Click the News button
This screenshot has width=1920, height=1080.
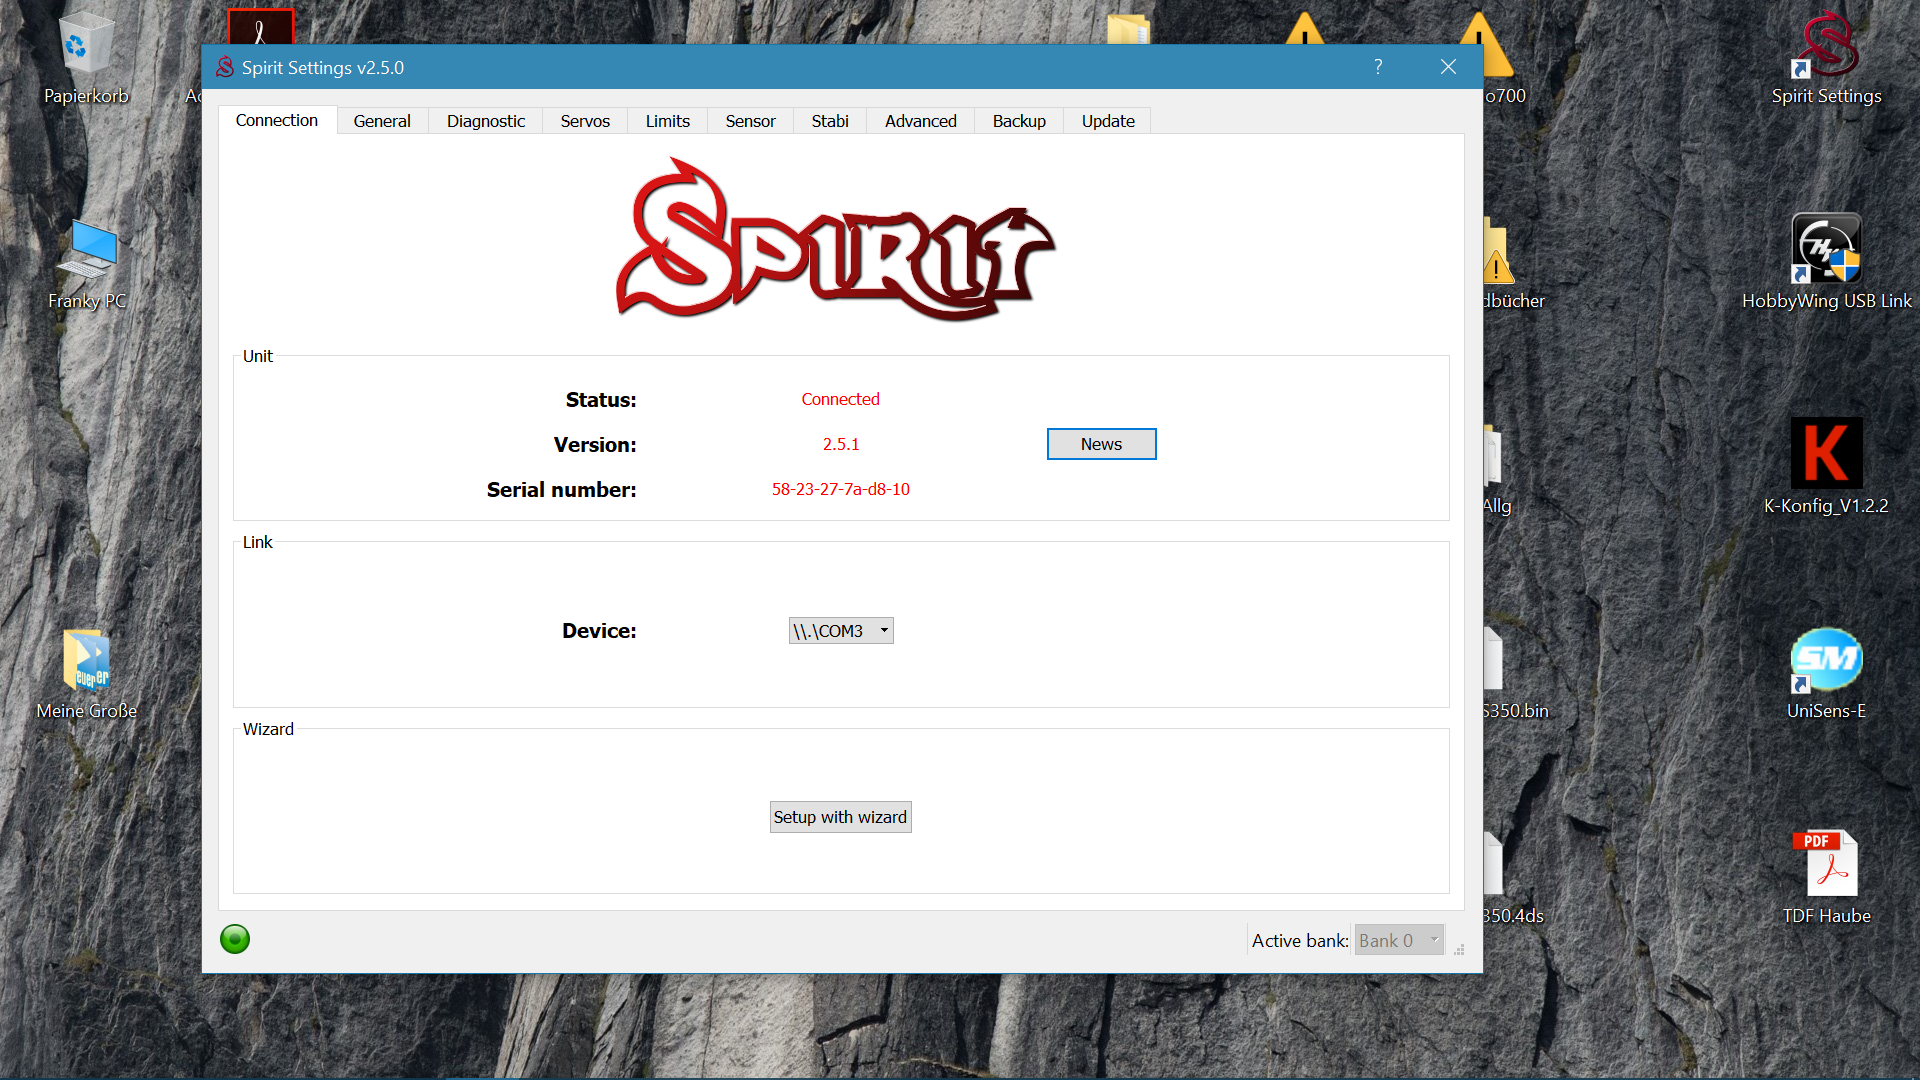click(1101, 444)
